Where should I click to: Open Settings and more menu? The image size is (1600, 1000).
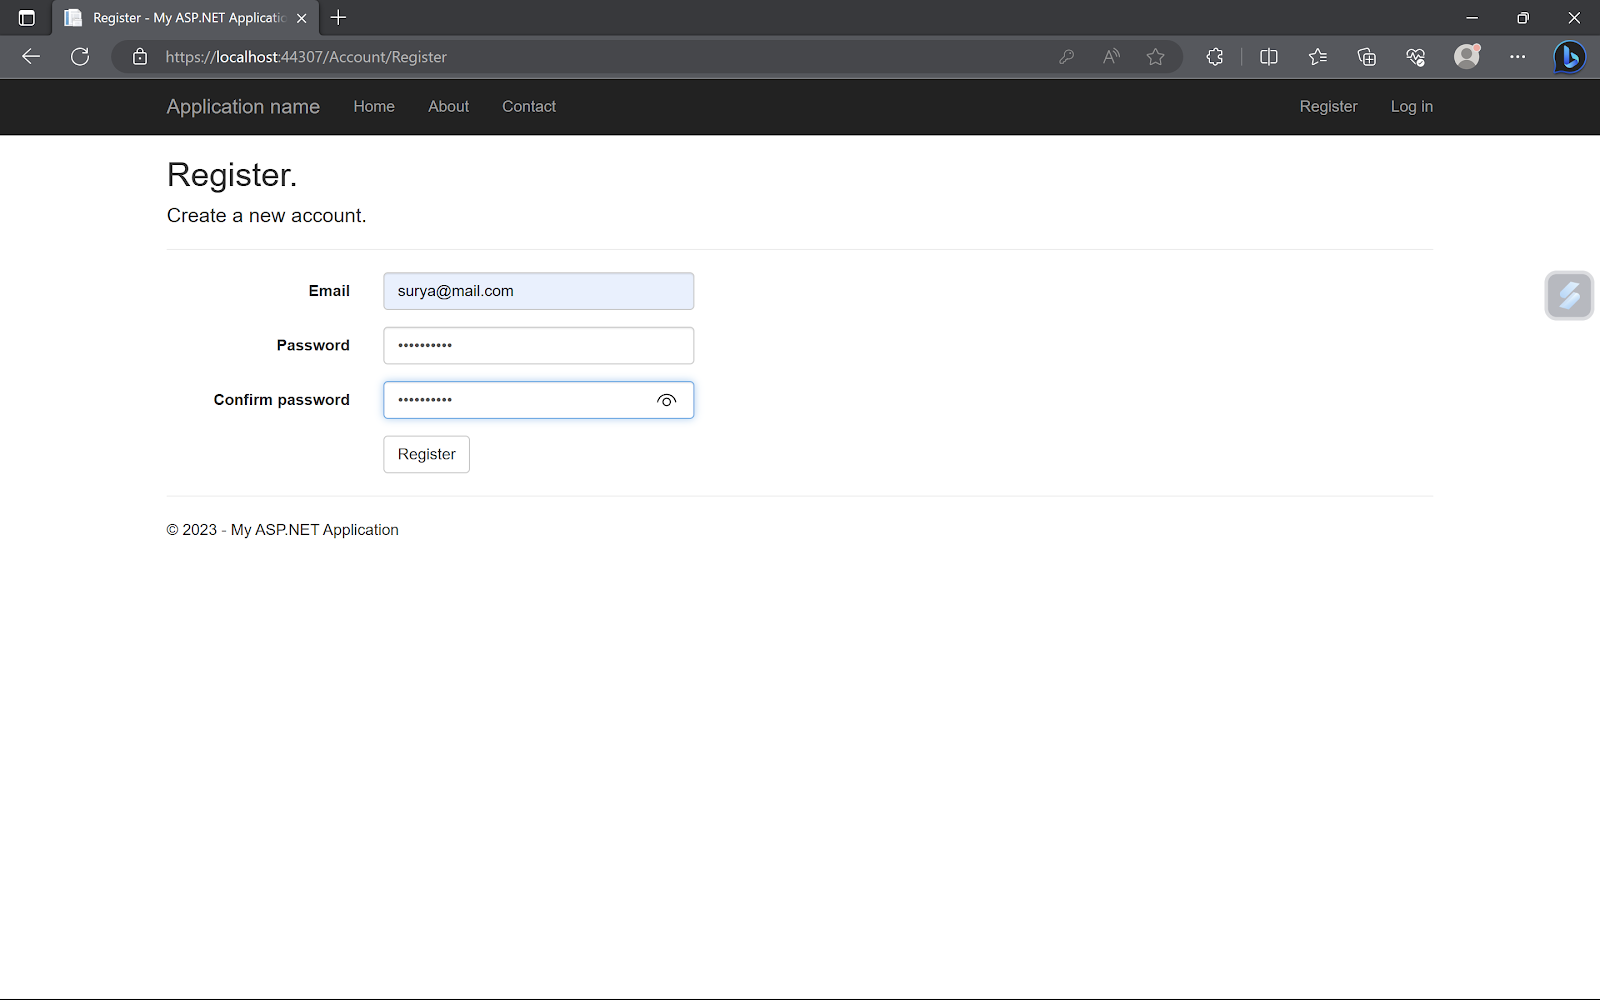1518,57
